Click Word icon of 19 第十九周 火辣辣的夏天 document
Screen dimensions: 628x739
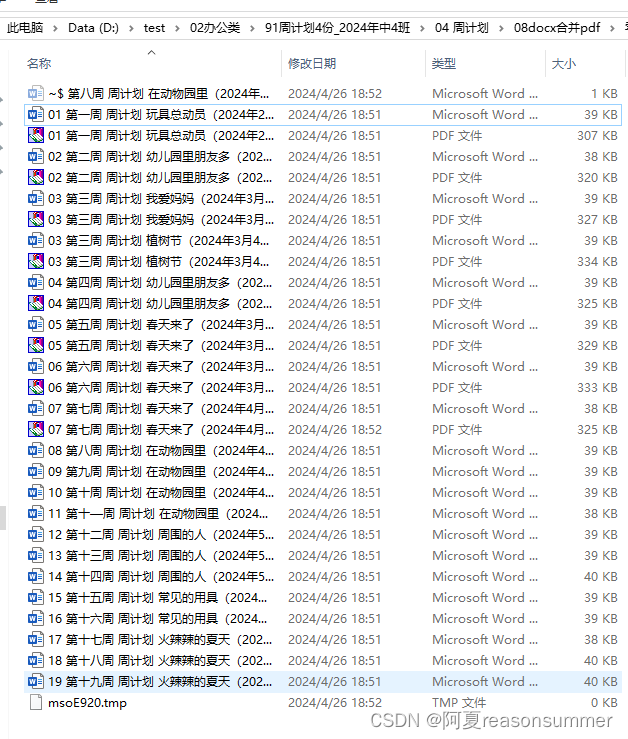tap(36, 681)
